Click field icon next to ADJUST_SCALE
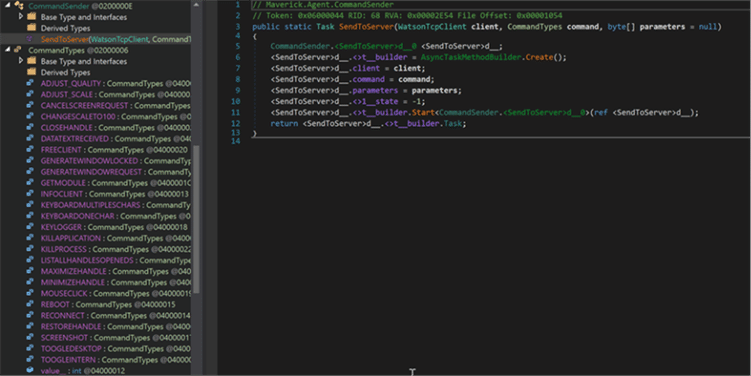This screenshot has width=751, height=376. point(30,94)
